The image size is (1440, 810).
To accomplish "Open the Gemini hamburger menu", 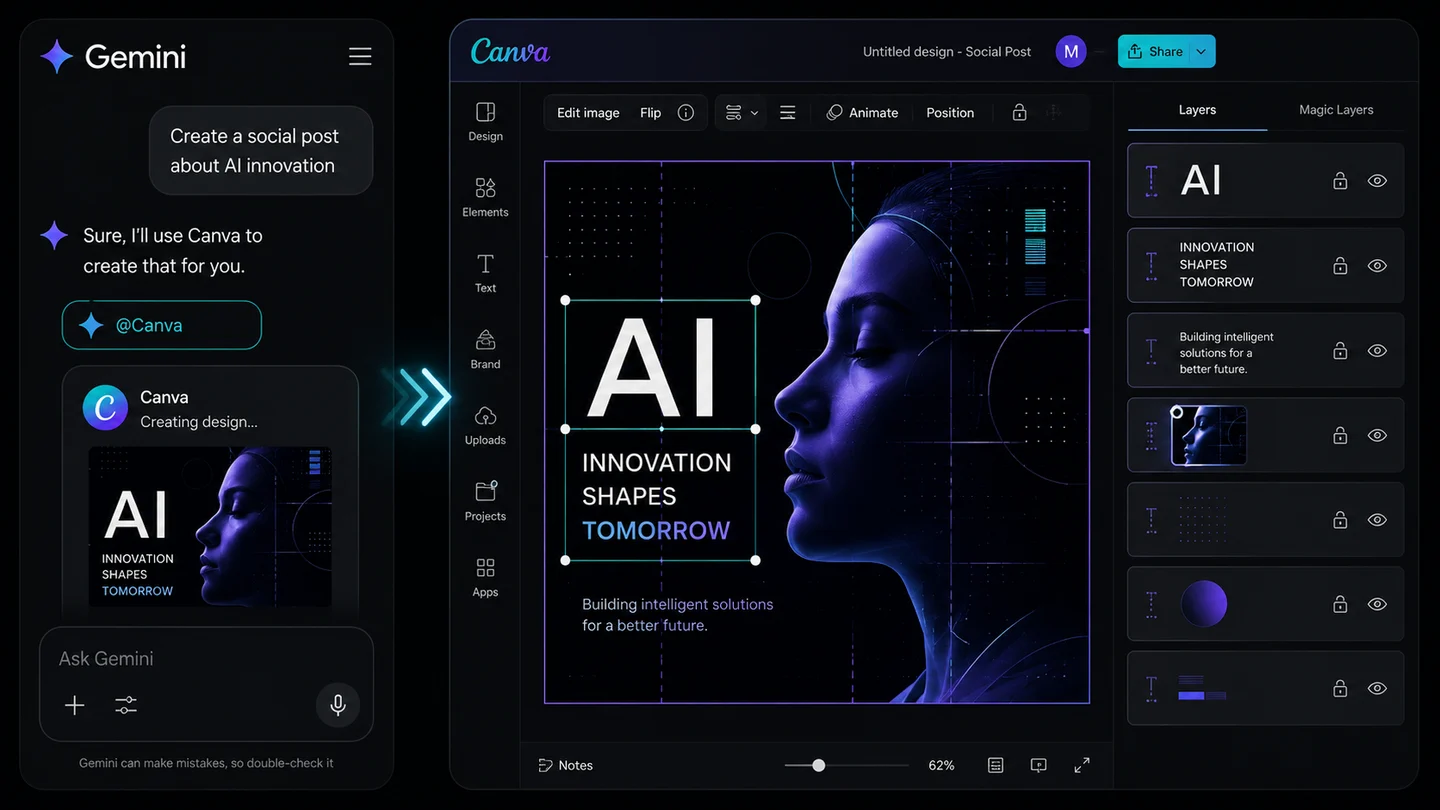I will click(360, 57).
